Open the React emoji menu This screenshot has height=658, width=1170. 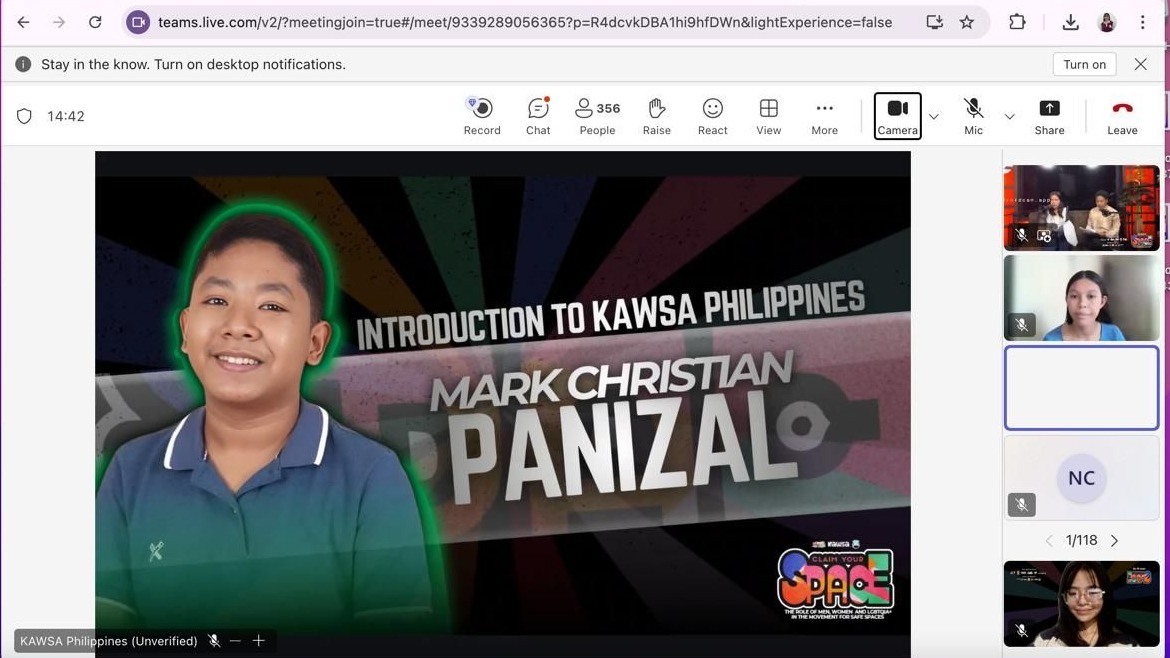pos(713,116)
